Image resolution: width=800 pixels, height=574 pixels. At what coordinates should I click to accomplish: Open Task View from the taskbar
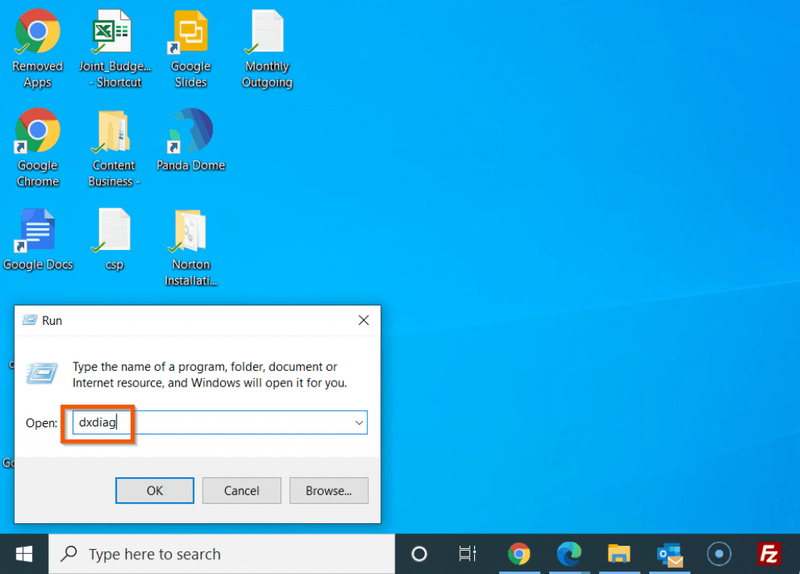(x=467, y=554)
